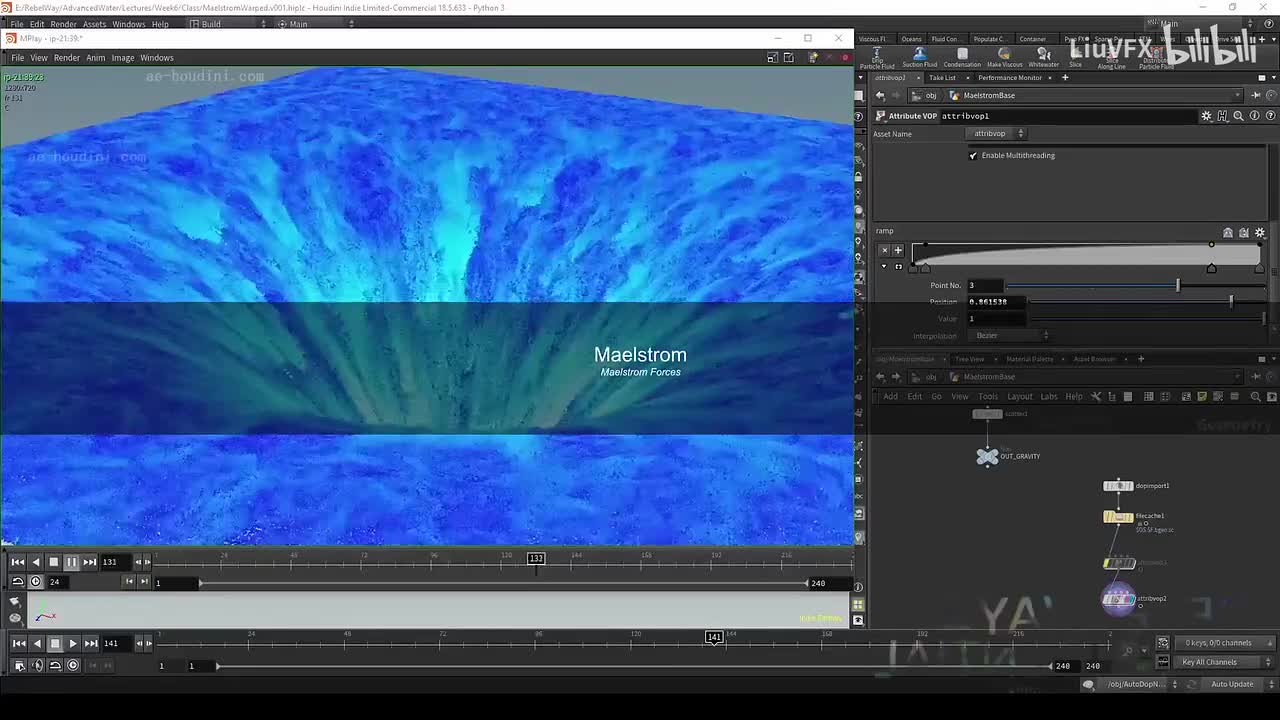The width and height of the screenshot is (1280, 720).
Task: Switch to the Performance Monitor tab
Action: pyautogui.click(x=1009, y=78)
